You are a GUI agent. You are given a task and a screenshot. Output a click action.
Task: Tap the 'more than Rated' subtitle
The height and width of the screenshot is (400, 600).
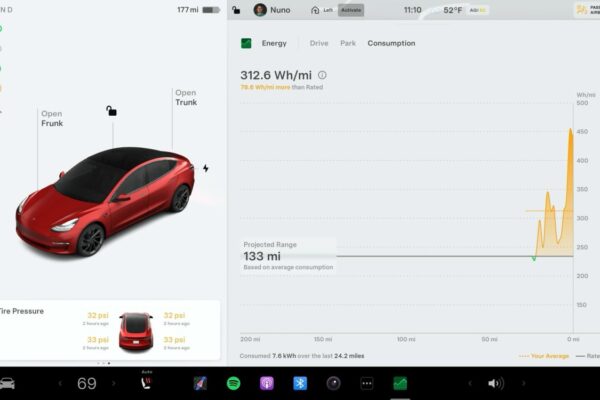282,87
